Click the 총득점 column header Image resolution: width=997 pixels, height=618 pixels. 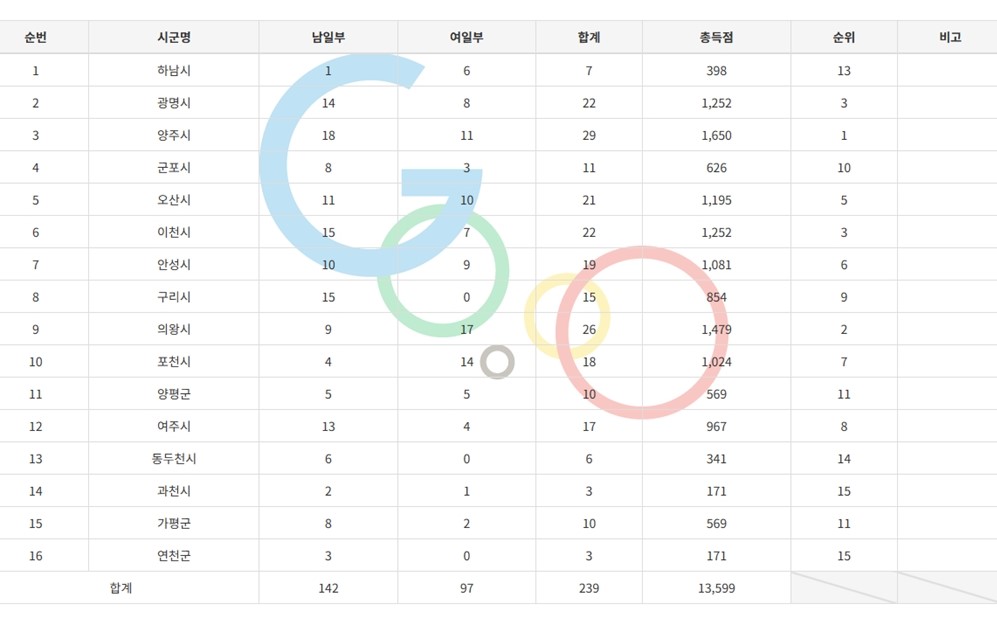click(716, 38)
